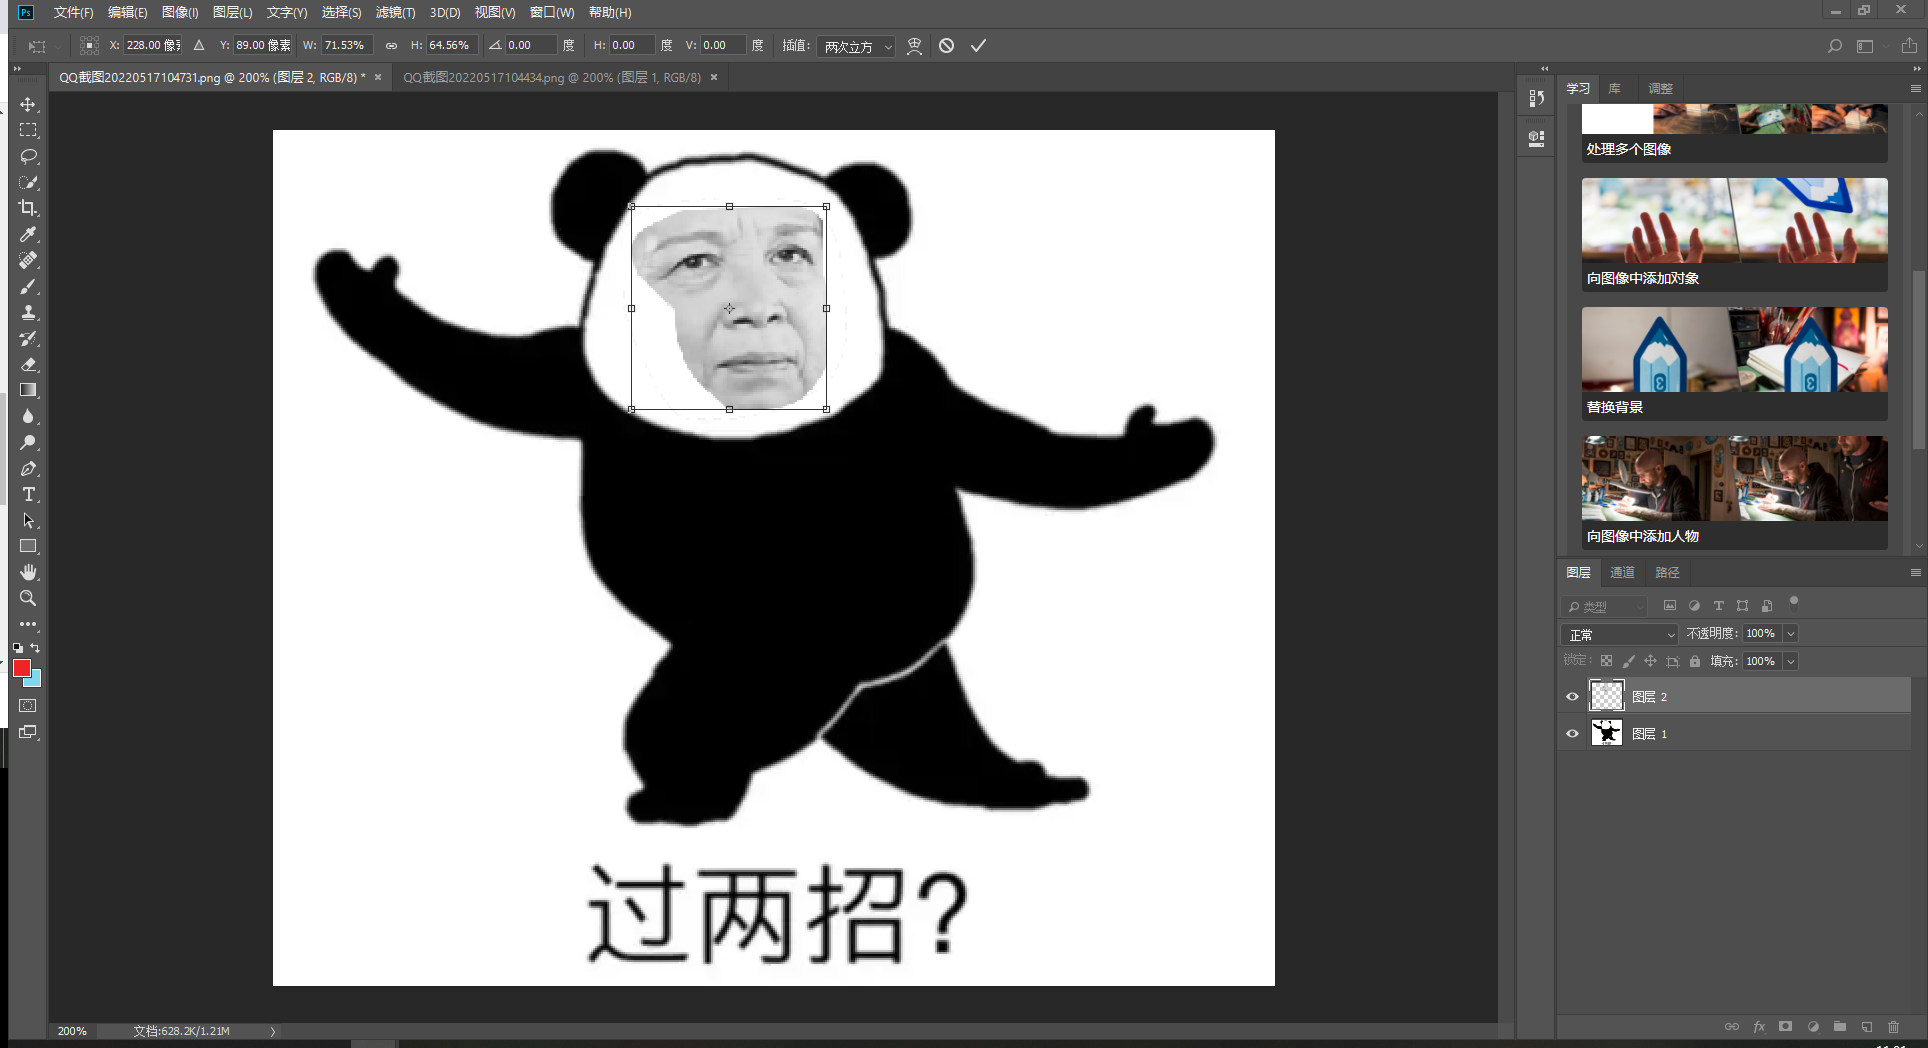
Task: Click the rotation angle input field
Action: tap(529, 45)
